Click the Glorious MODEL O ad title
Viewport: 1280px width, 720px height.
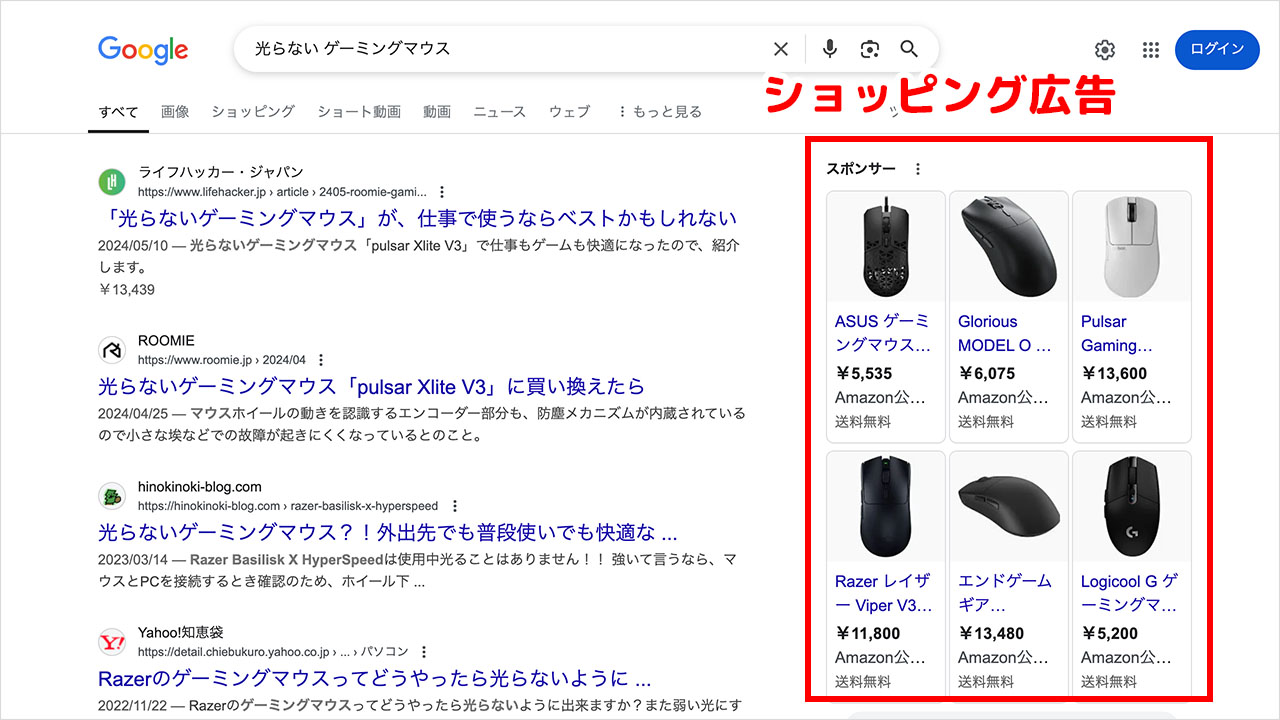[x=1005, y=333]
